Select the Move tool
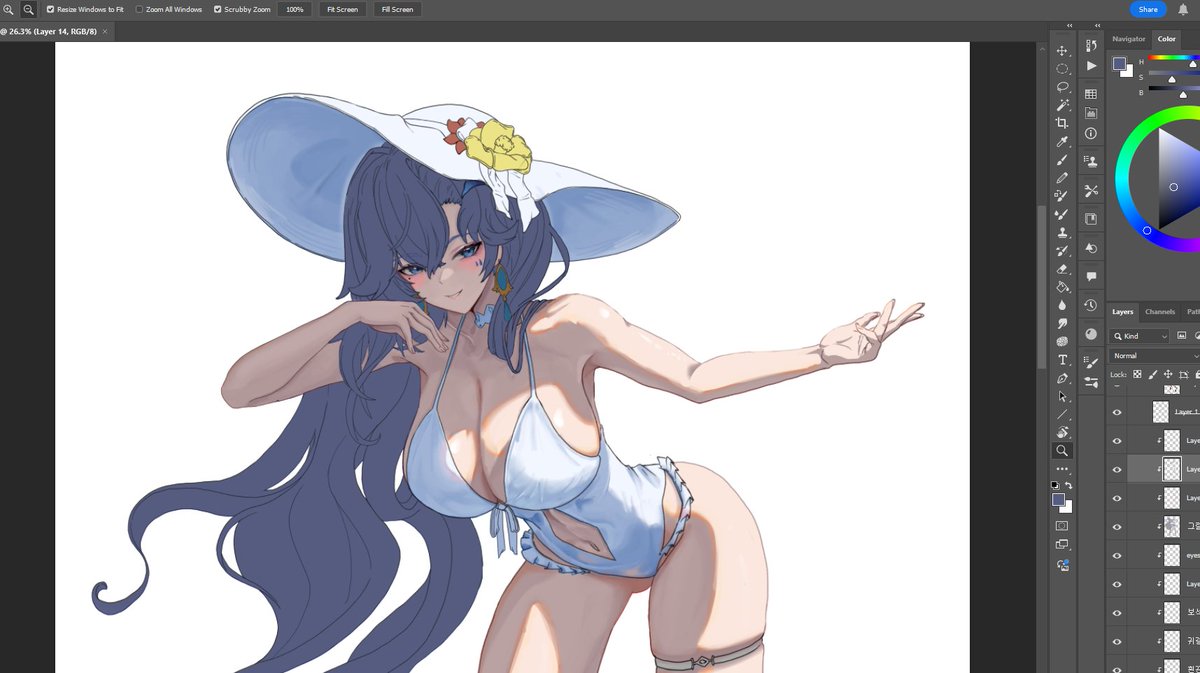Viewport: 1200px width, 673px height. pos(1062,50)
